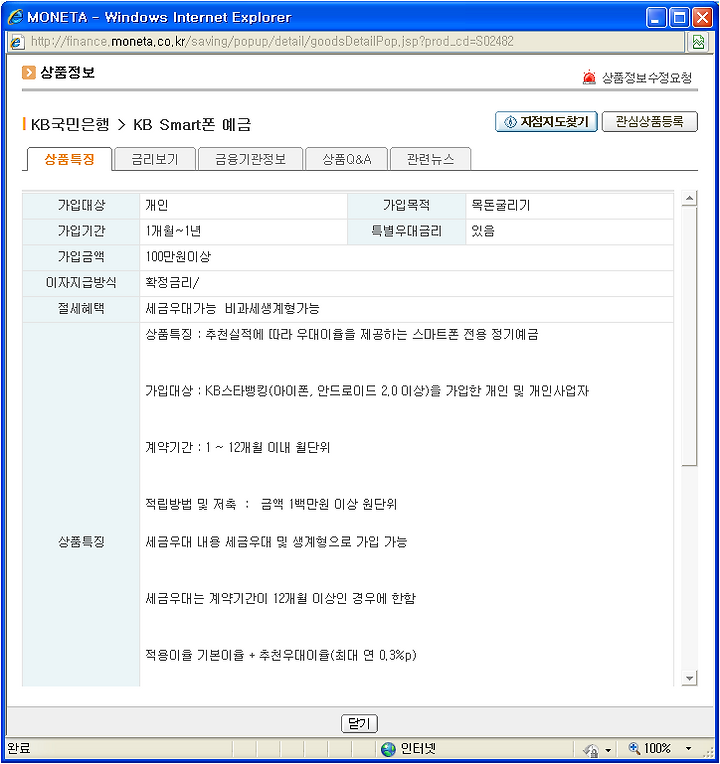The height and width of the screenshot is (764, 720).
Task: Click the line about KB스타뱅킹 가입대상
Action: [x=367, y=391]
